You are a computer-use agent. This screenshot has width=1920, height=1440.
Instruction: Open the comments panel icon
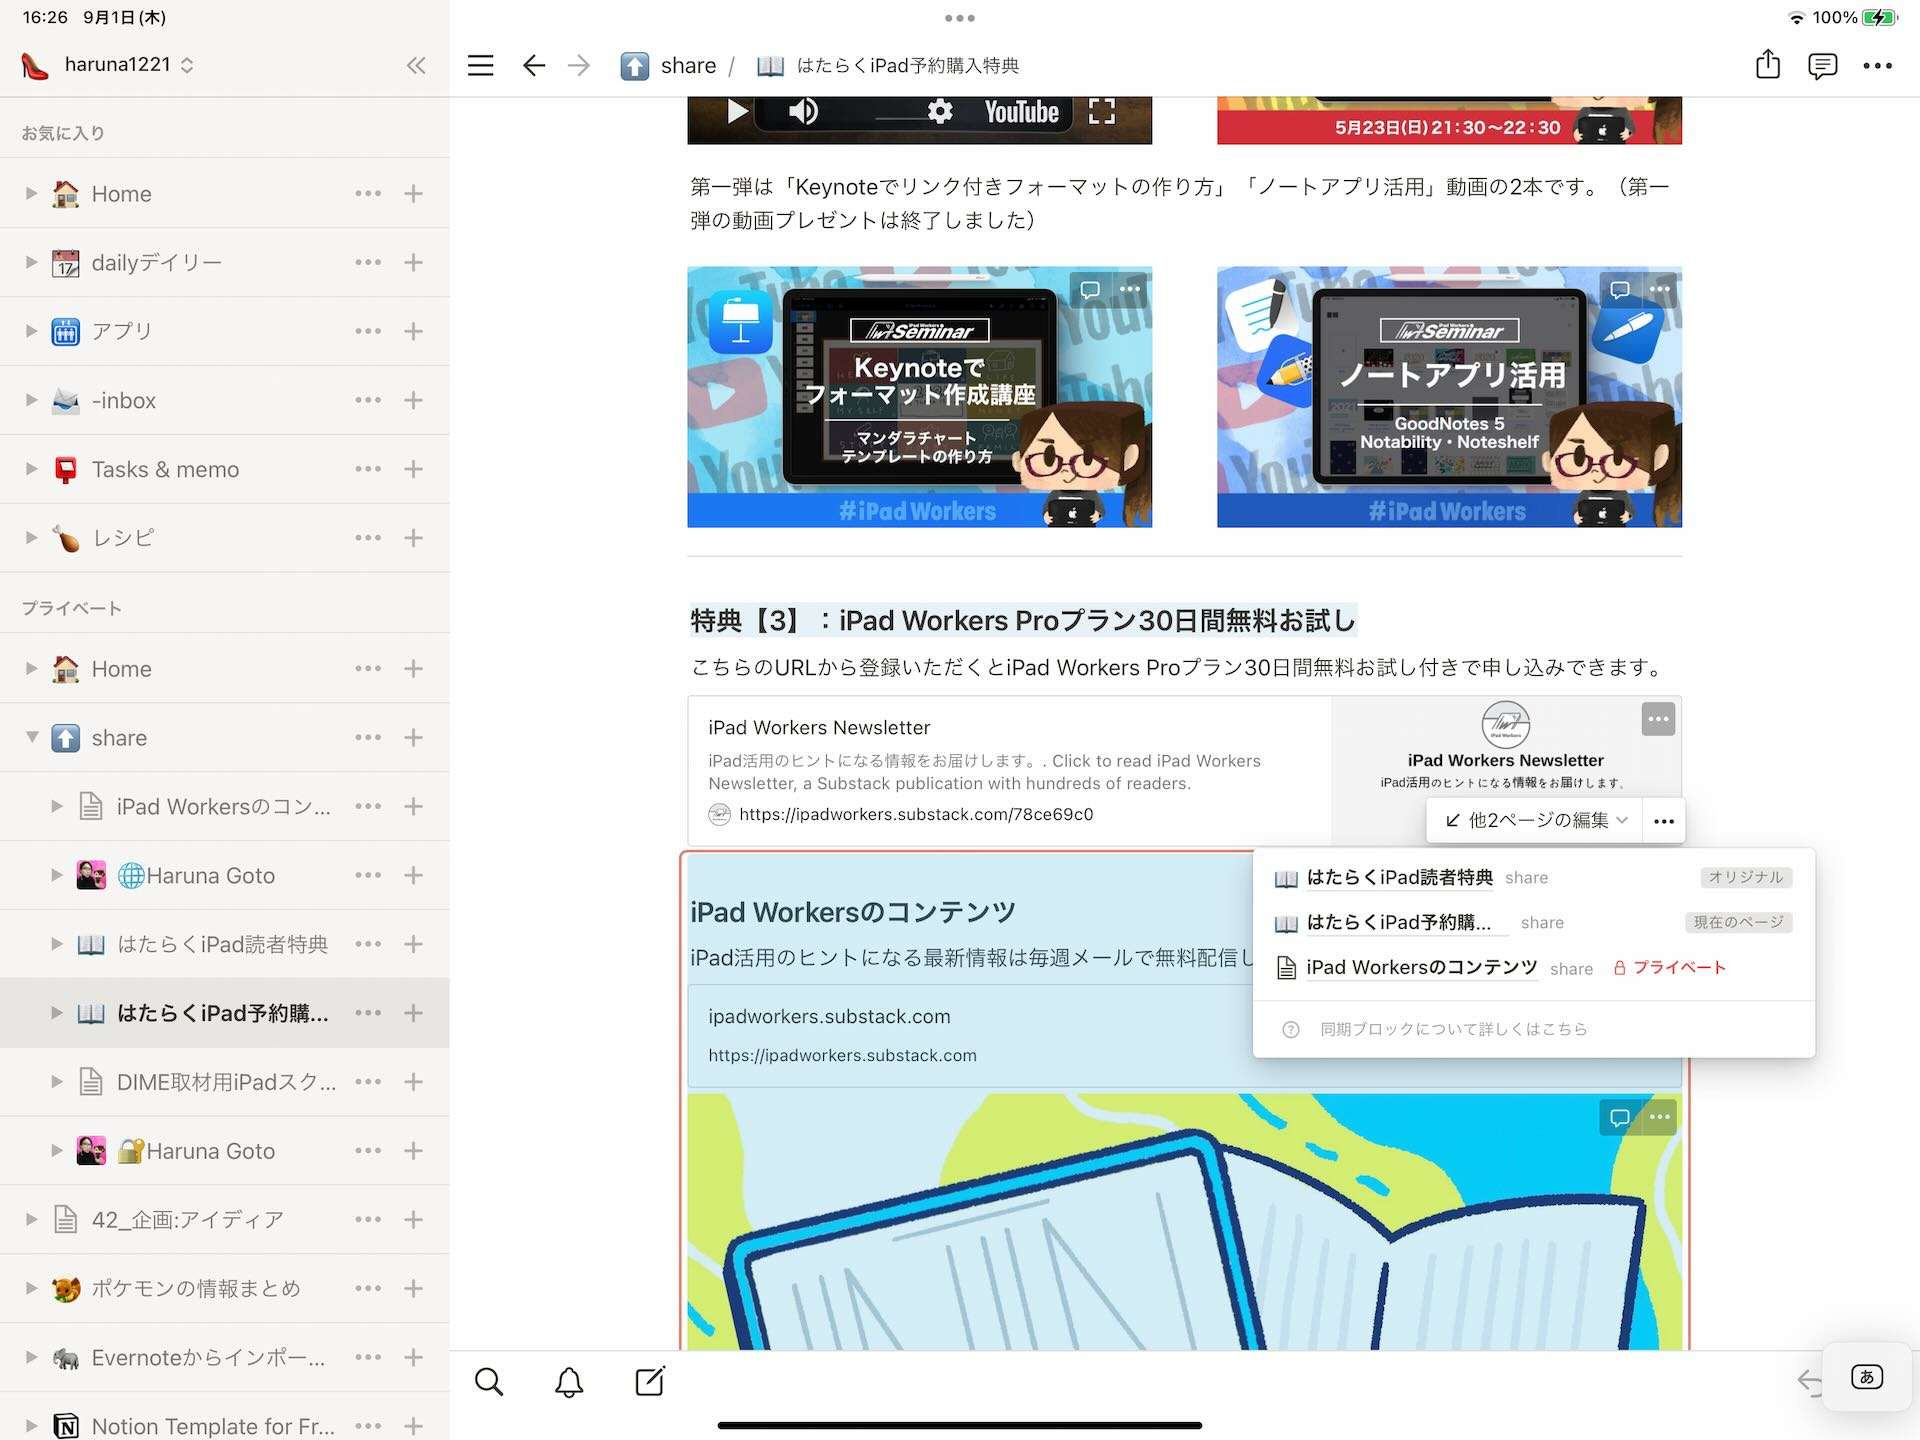click(1822, 66)
